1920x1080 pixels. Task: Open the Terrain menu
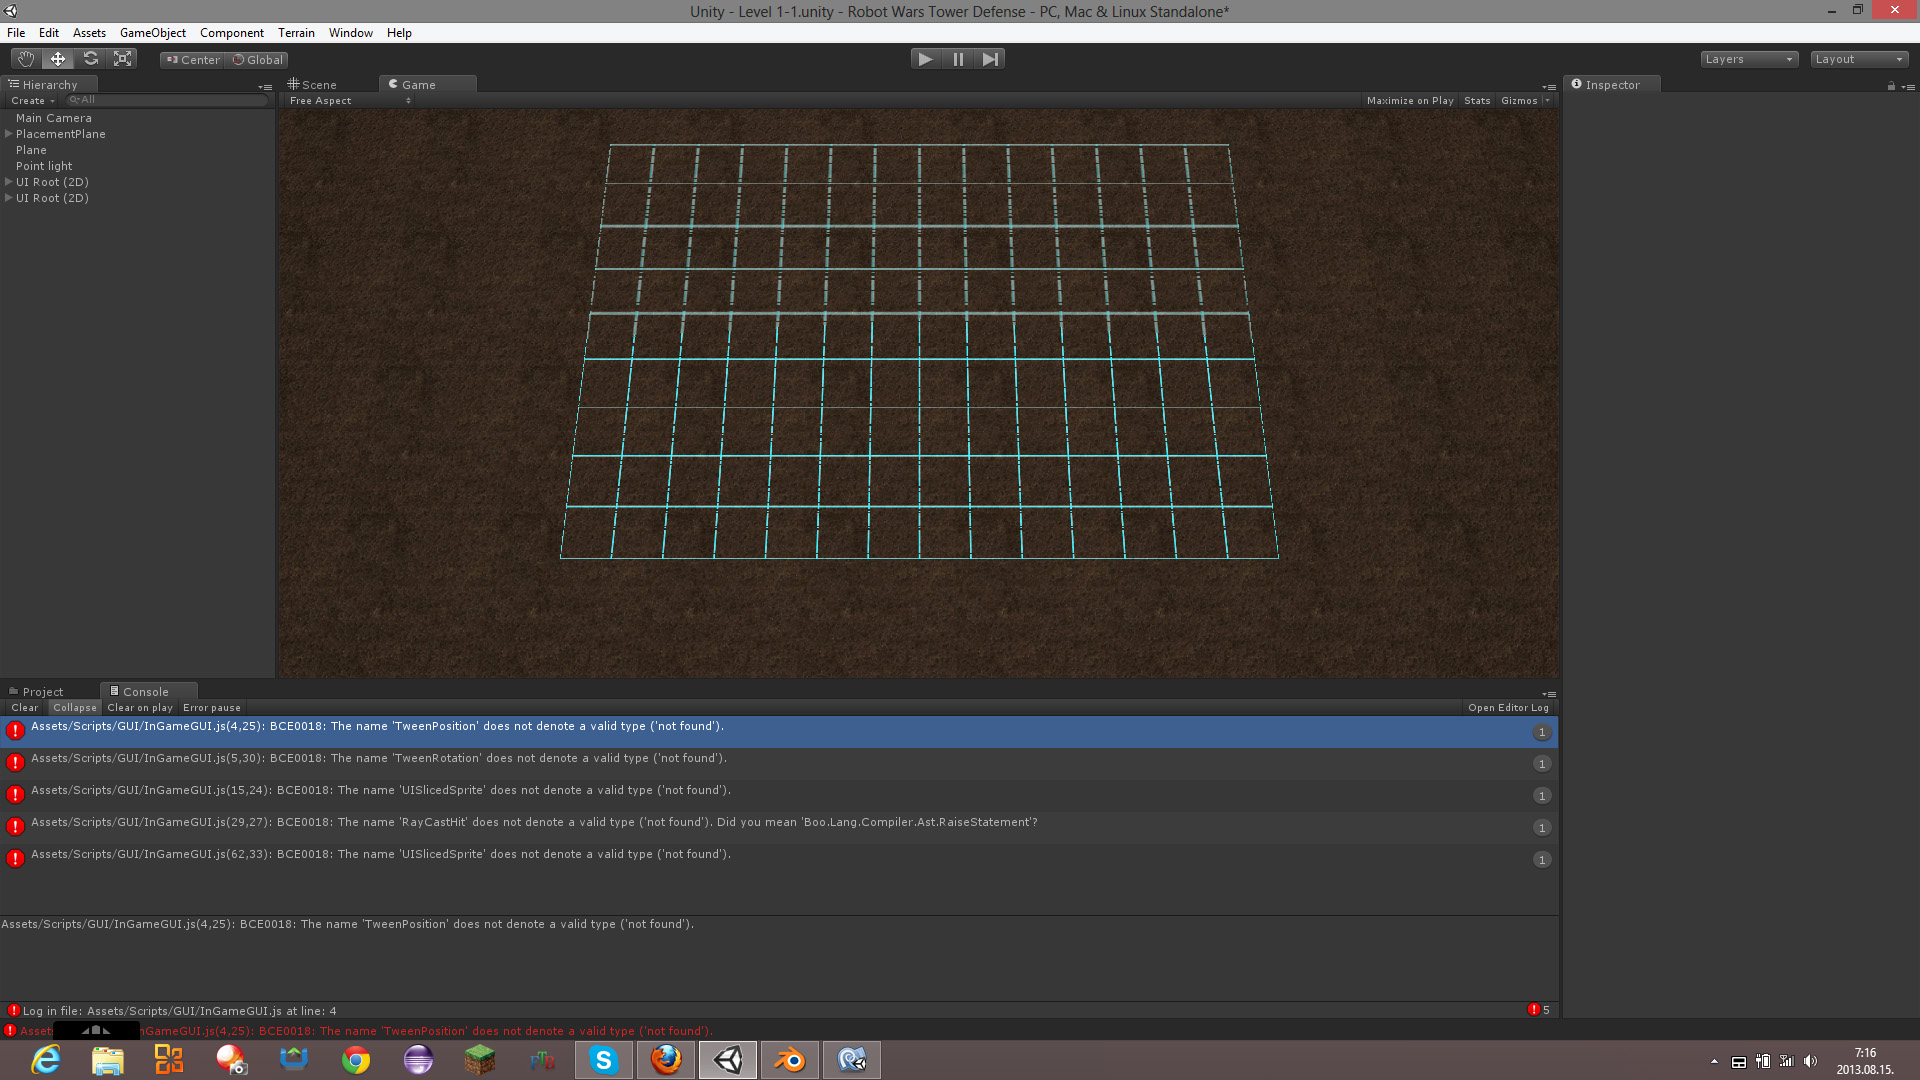(x=296, y=33)
